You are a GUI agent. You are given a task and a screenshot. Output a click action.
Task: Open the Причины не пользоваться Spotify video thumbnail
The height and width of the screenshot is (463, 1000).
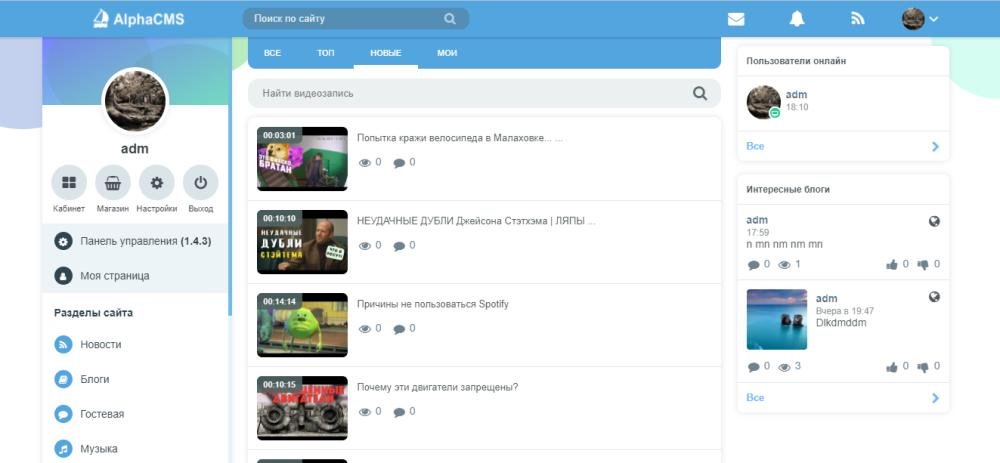pos(302,325)
